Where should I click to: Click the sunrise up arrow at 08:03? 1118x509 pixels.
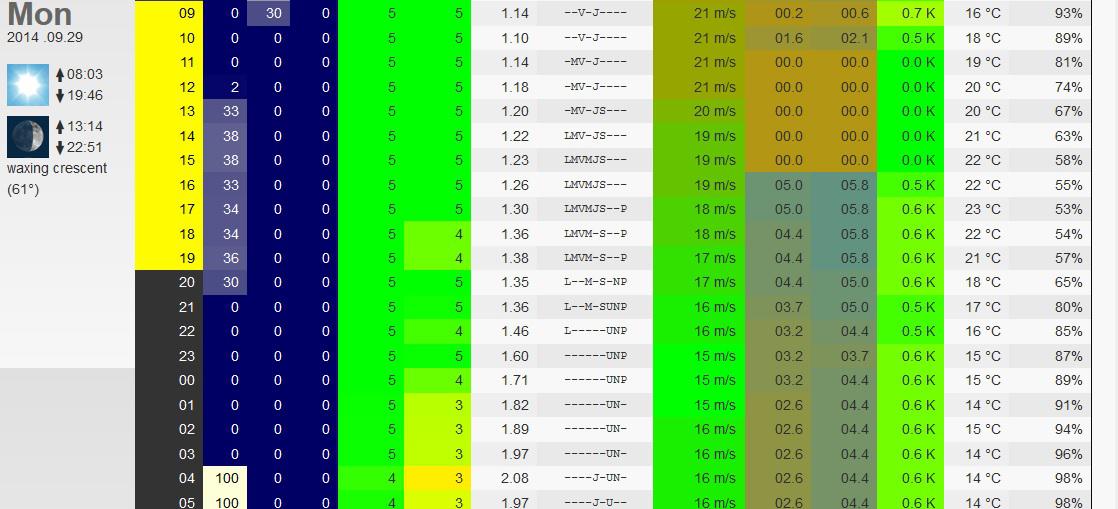pos(60,75)
